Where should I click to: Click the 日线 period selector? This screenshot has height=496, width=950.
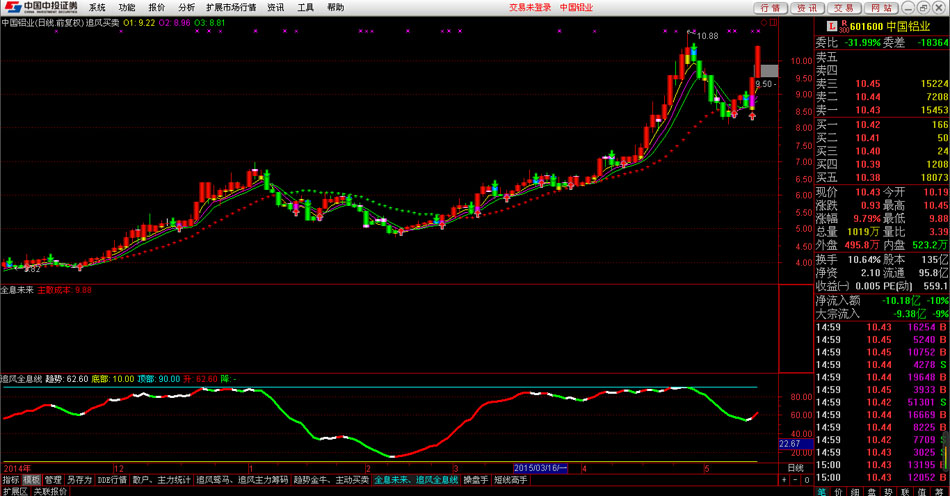[x=795, y=468]
